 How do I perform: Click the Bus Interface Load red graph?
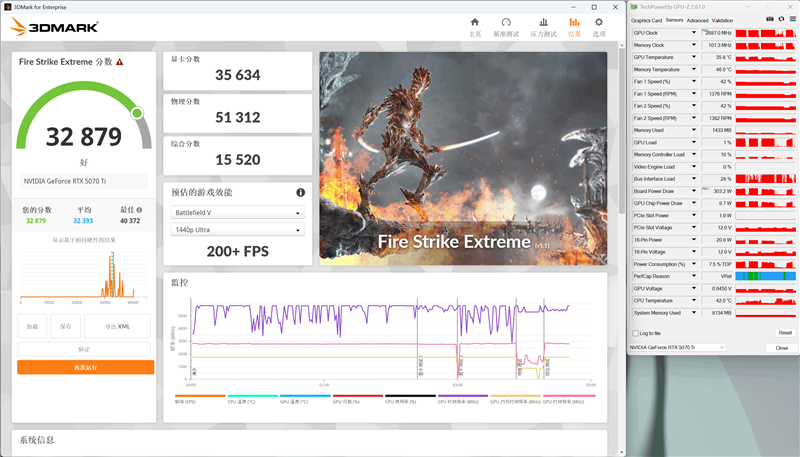click(765, 179)
